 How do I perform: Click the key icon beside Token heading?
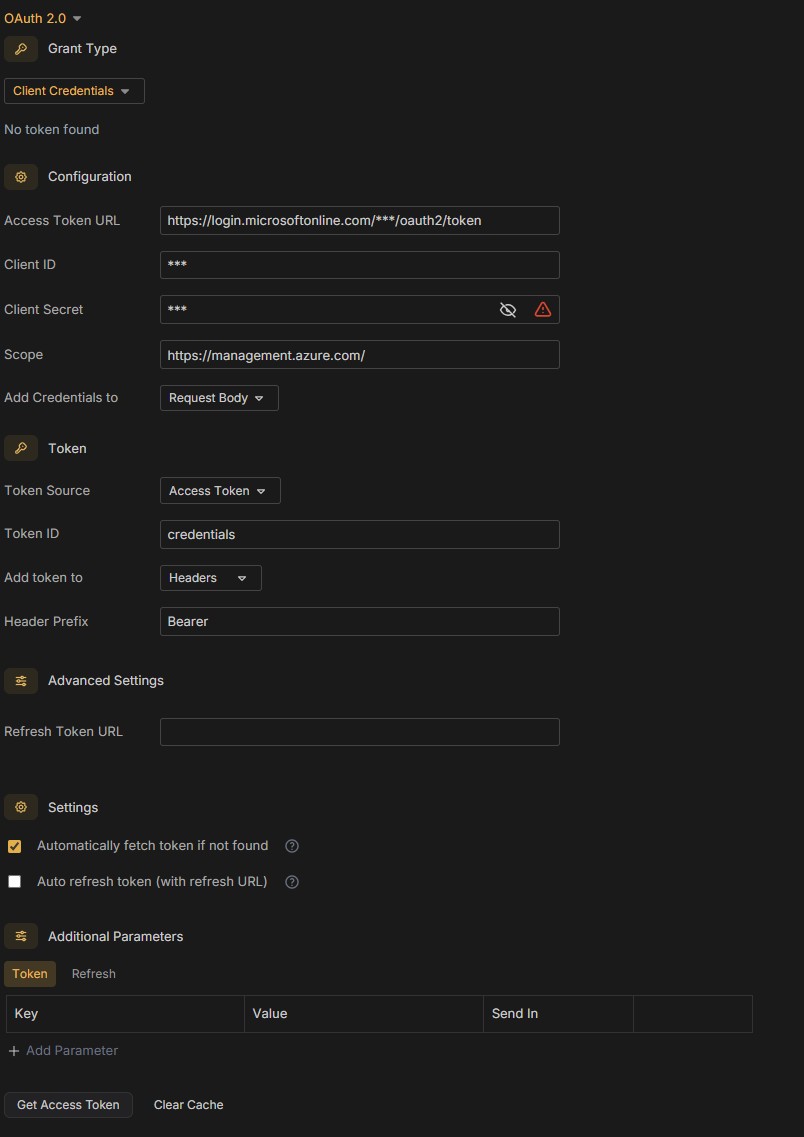(x=21, y=448)
